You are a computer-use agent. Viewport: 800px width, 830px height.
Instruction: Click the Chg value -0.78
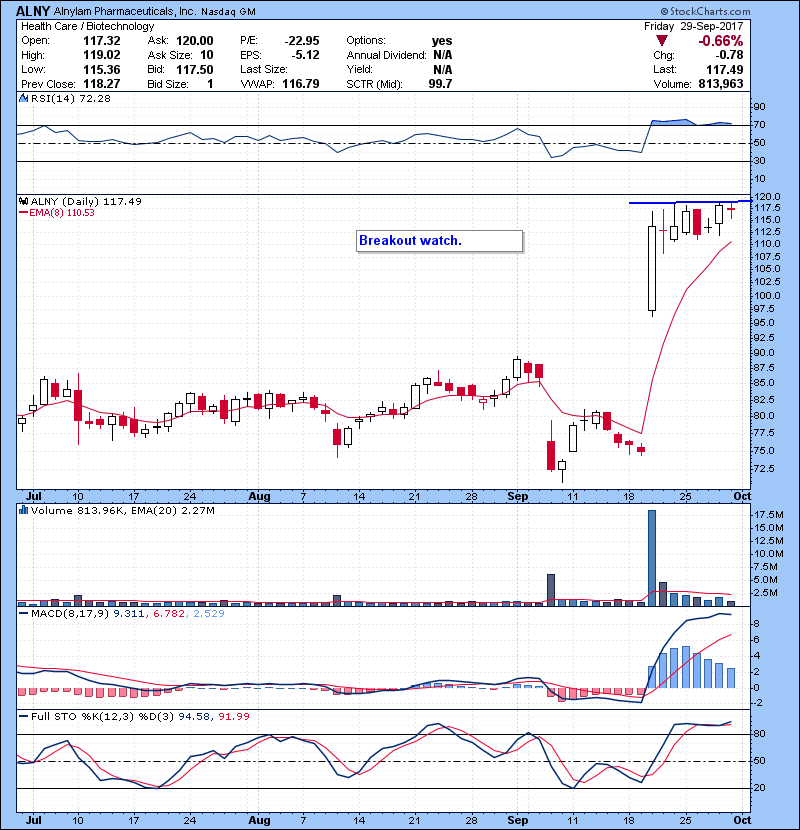coord(729,55)
